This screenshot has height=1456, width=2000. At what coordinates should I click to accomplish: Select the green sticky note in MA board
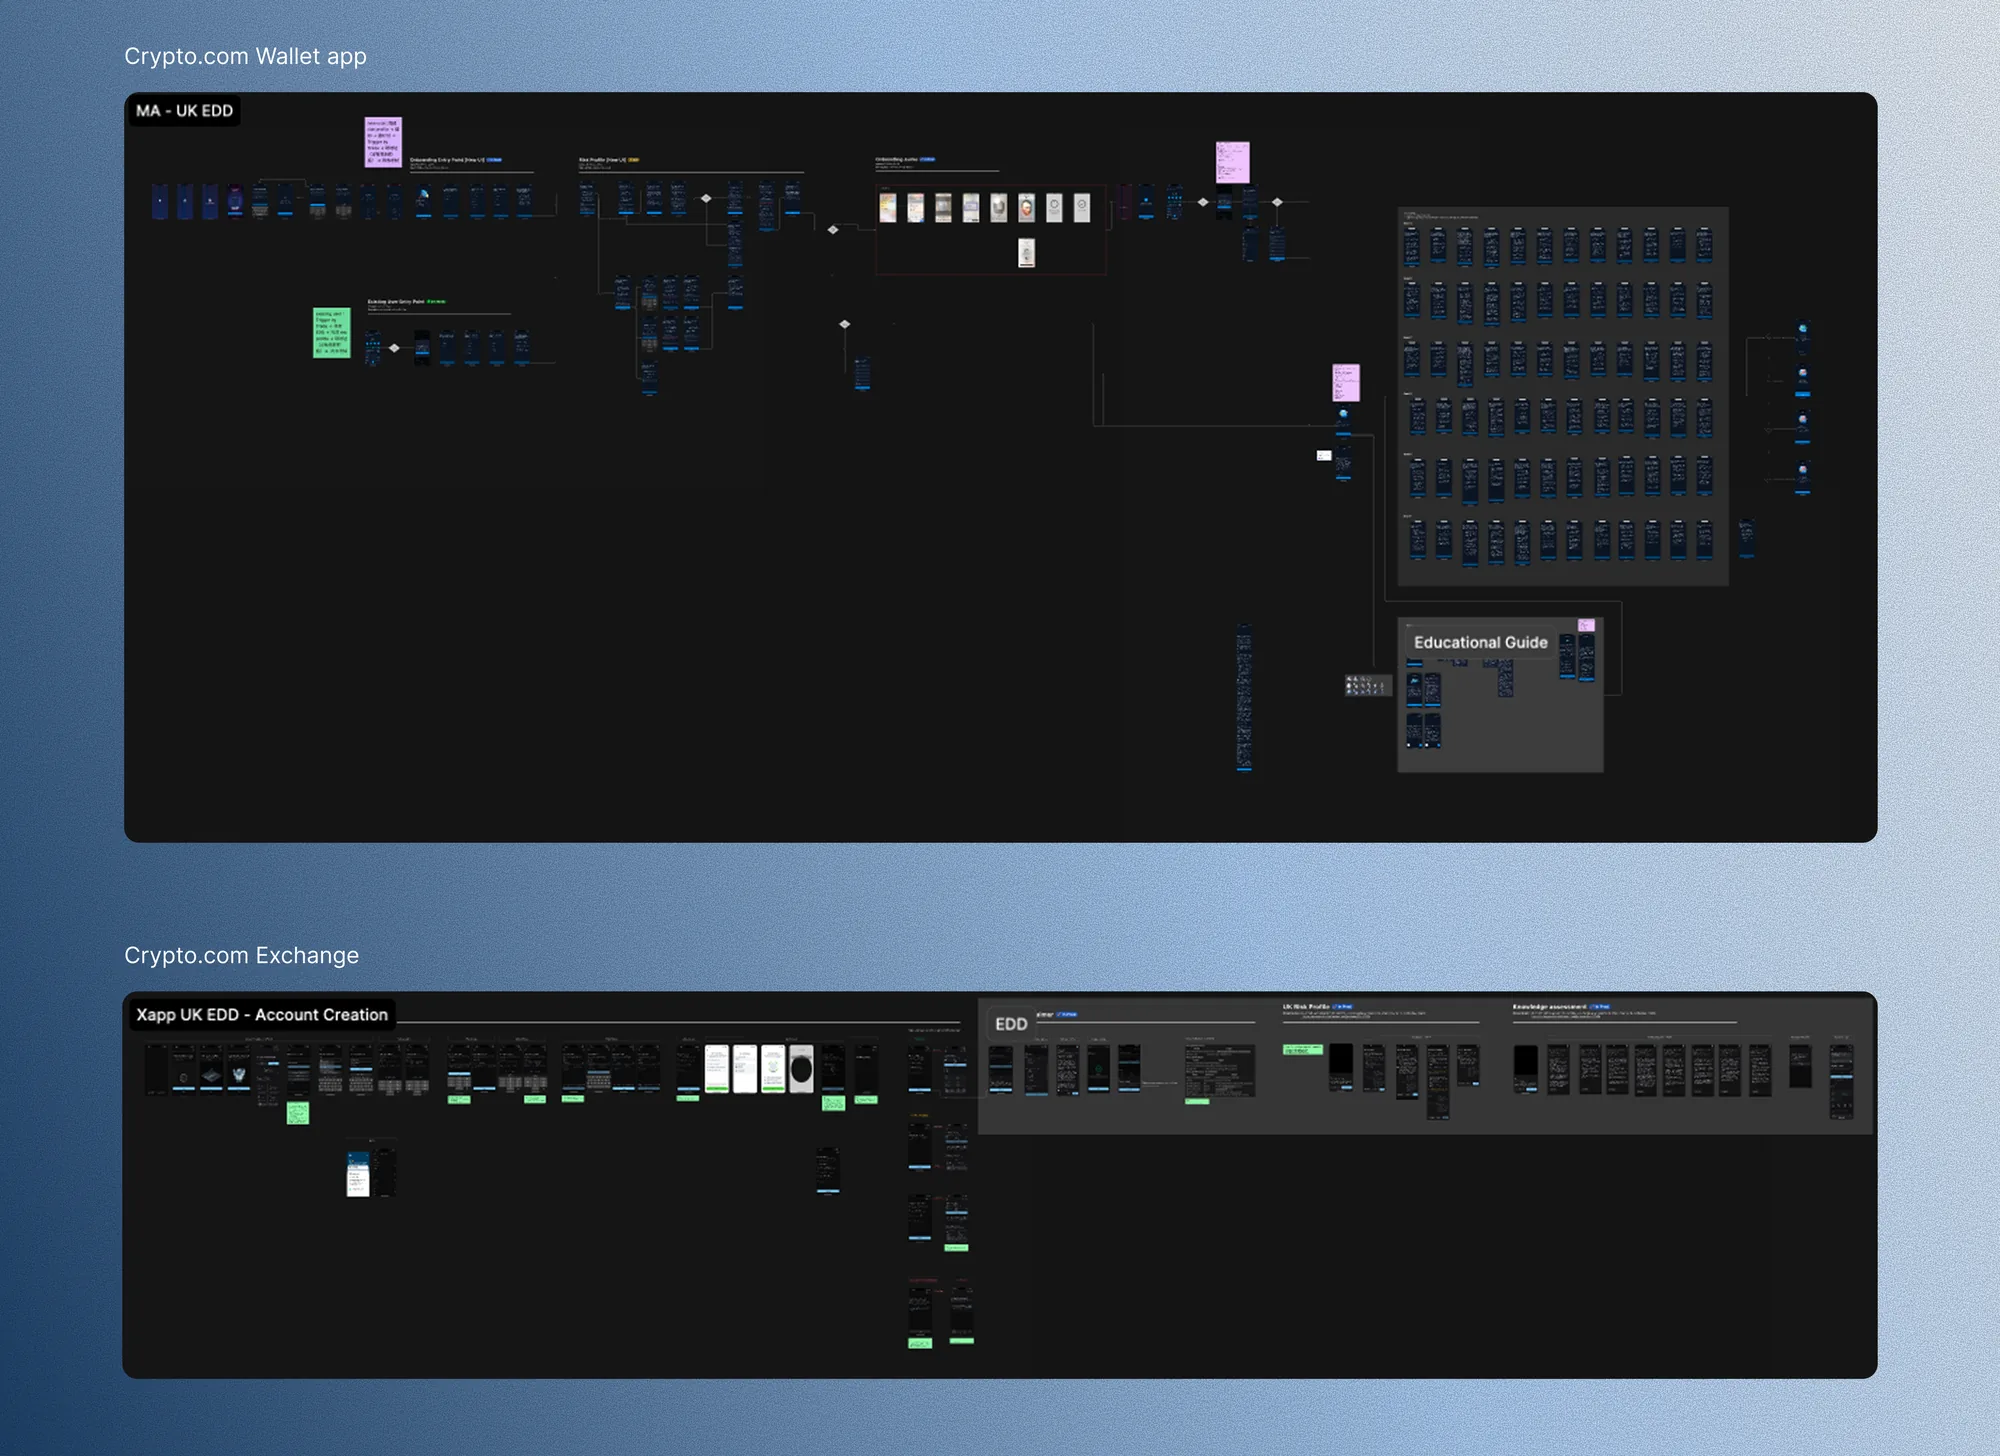(x=332, y=333)
